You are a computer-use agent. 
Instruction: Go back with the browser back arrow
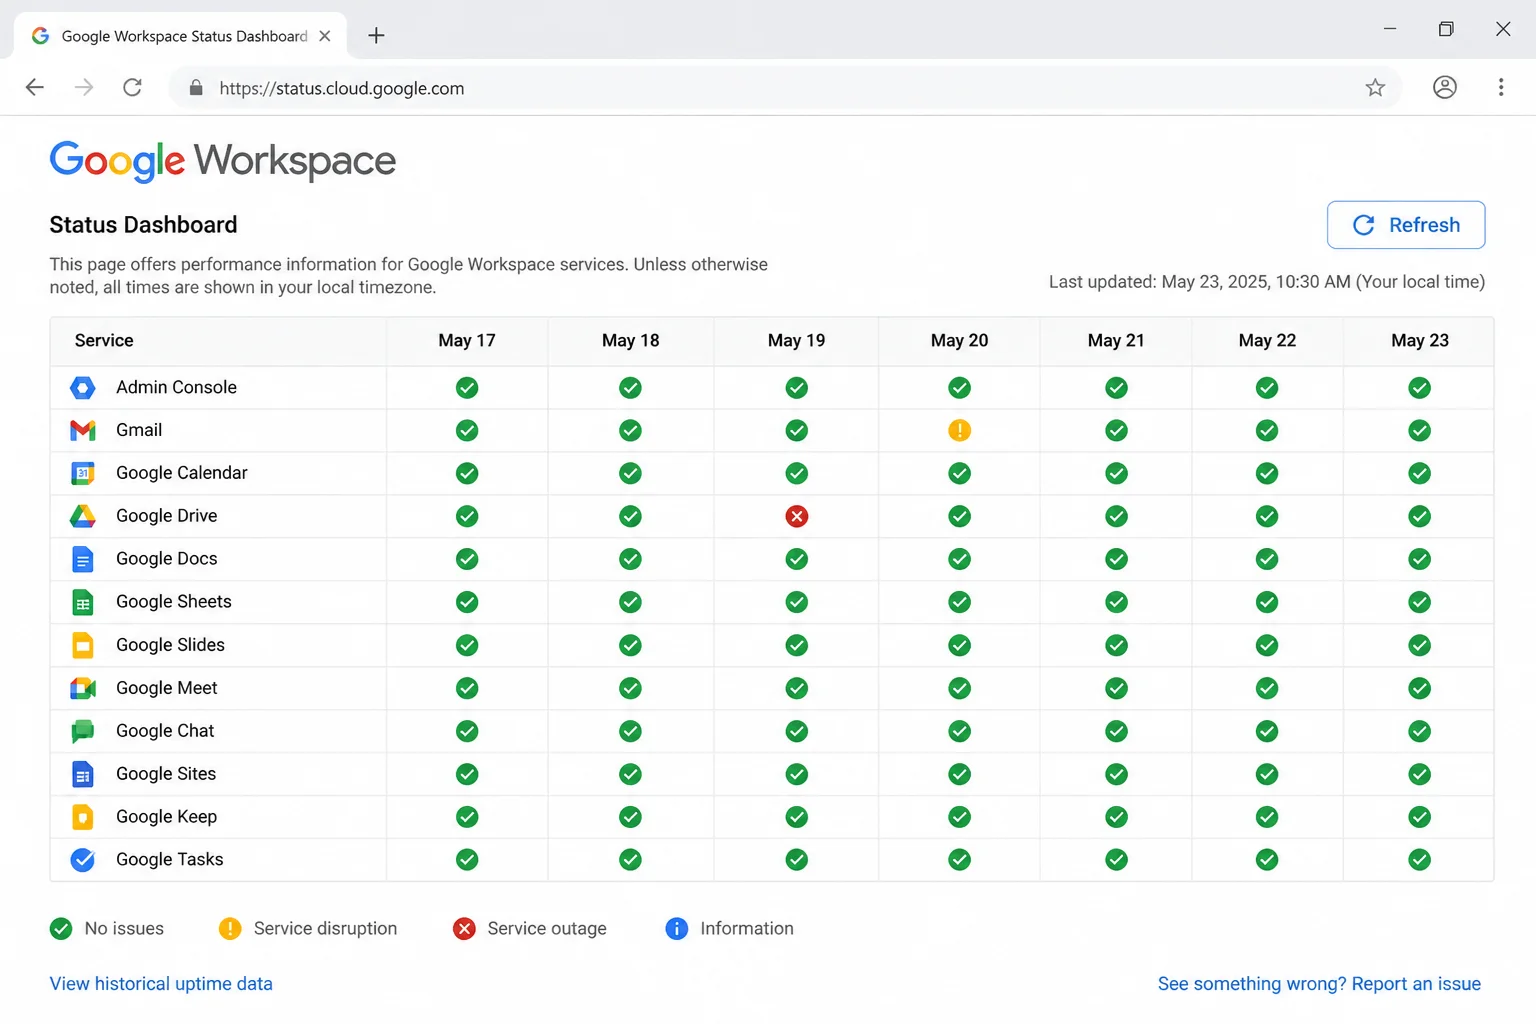(35, 88)
